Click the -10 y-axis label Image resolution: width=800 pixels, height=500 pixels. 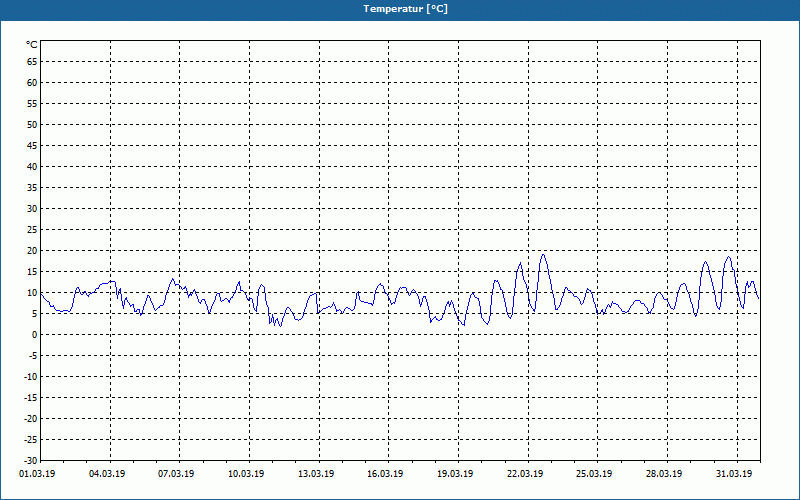coord(31,377)
